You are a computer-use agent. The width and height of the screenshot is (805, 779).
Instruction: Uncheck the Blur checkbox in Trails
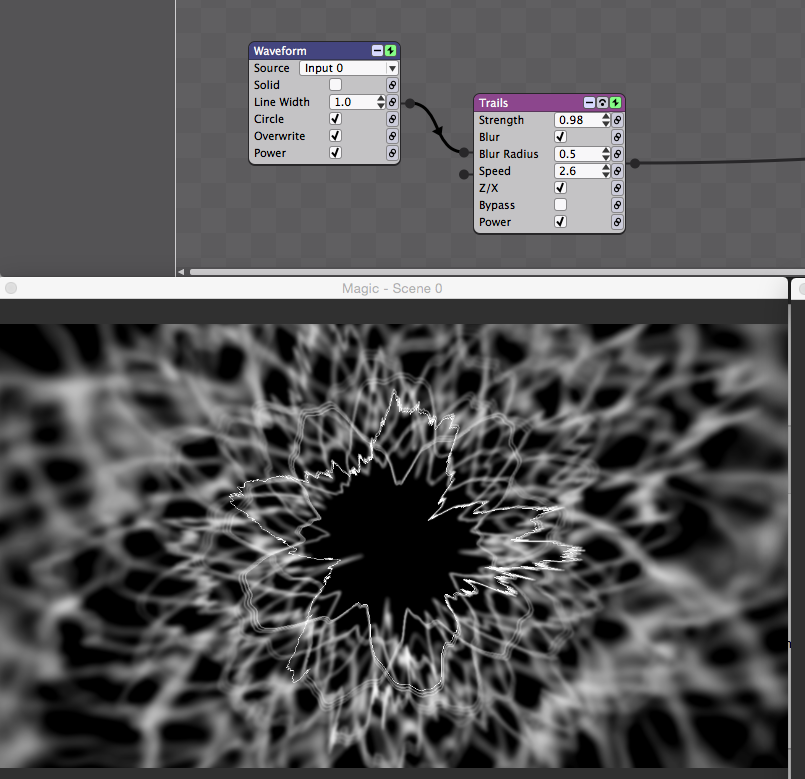point(561,137)
